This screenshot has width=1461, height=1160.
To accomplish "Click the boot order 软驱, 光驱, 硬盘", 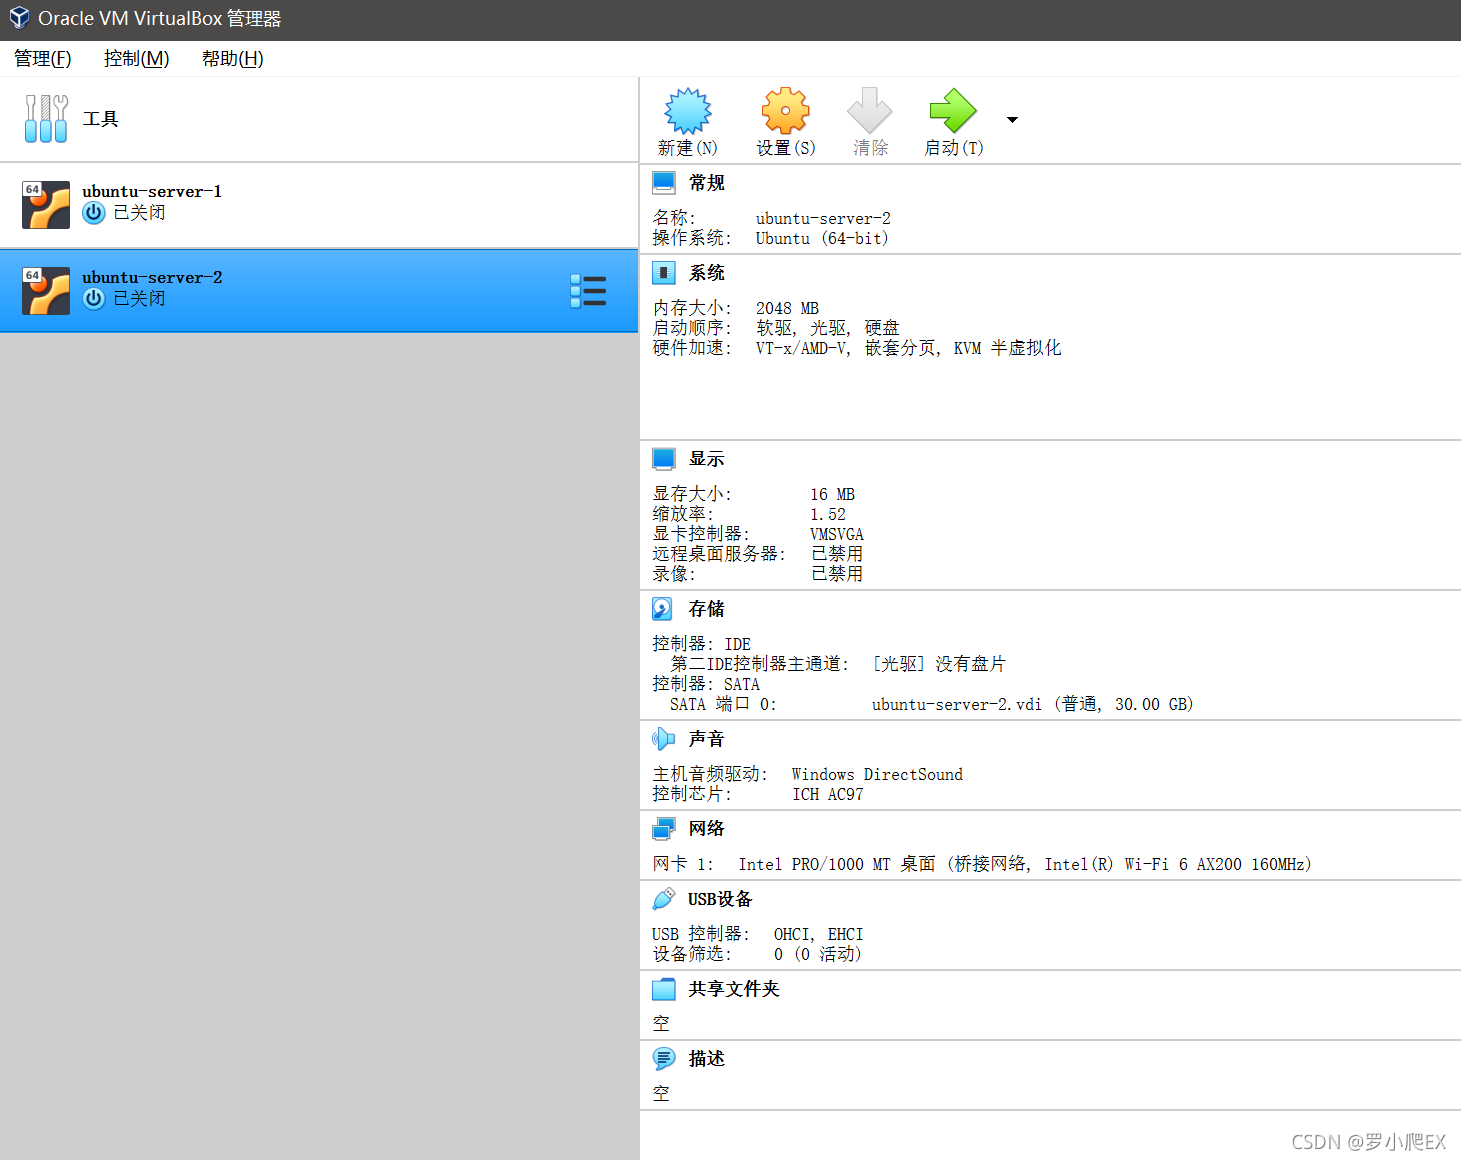I will click(x=828, y=328).
